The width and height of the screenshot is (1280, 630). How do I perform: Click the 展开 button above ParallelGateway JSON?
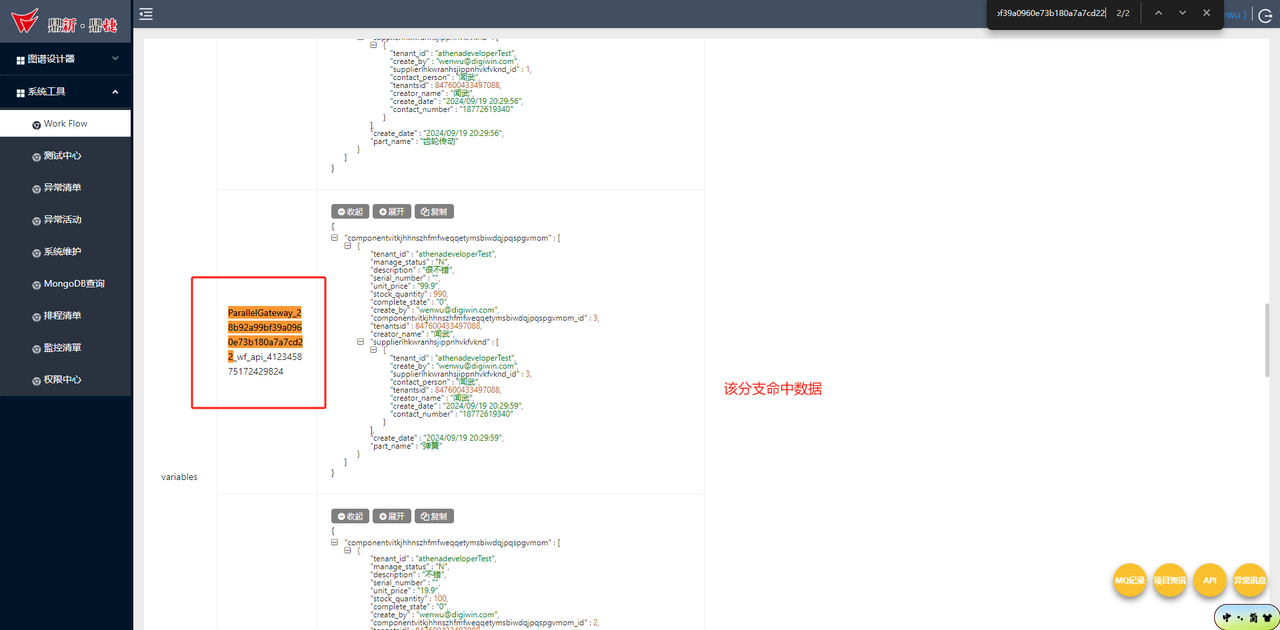click(391, 212)
